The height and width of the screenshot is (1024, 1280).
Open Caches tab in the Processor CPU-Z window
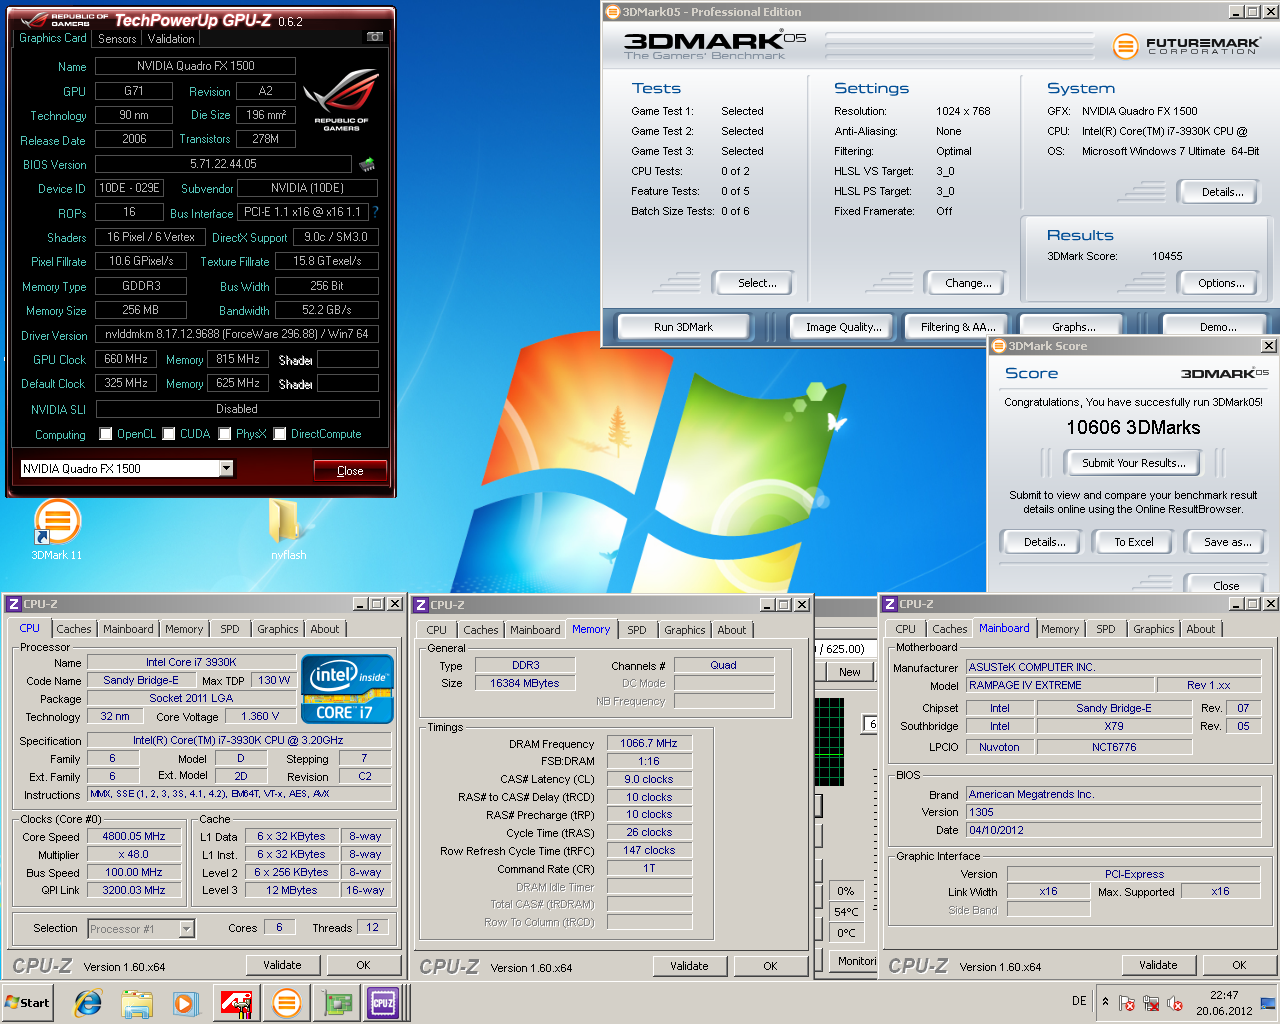click(74, 629)
